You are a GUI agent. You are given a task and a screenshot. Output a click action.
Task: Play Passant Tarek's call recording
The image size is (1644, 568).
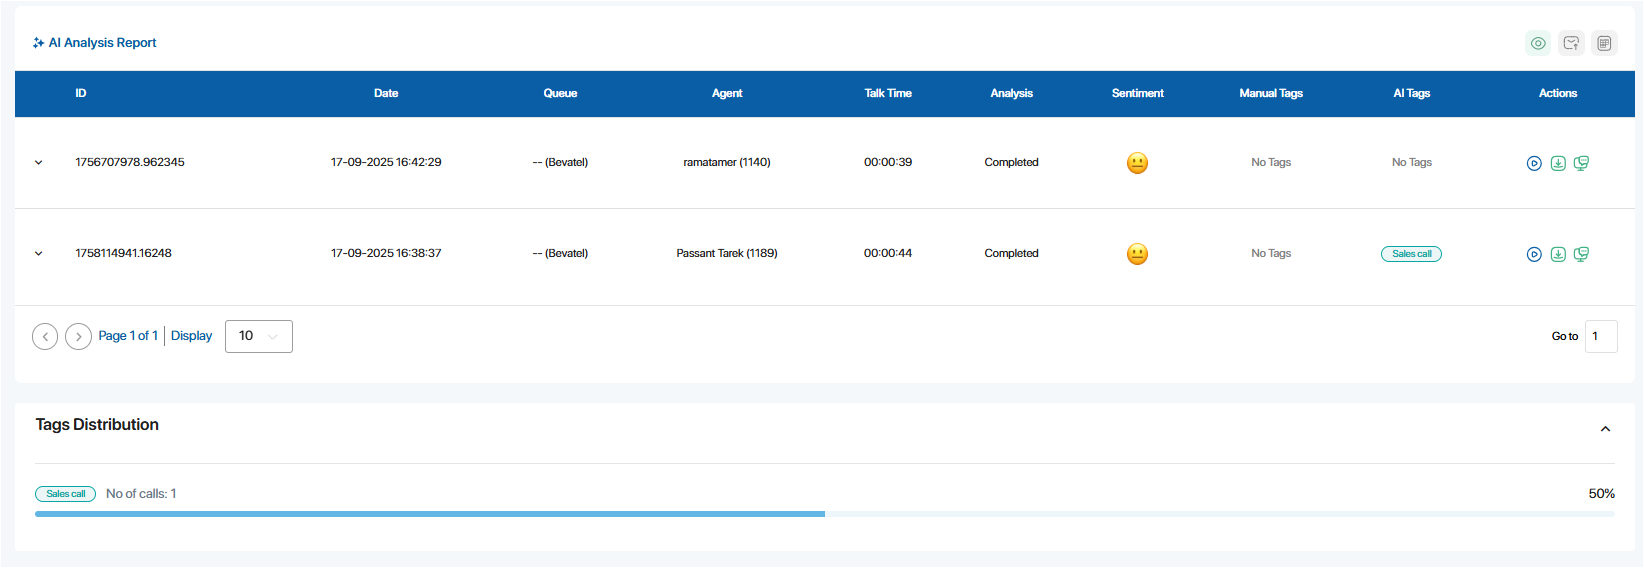point(1534,254)
